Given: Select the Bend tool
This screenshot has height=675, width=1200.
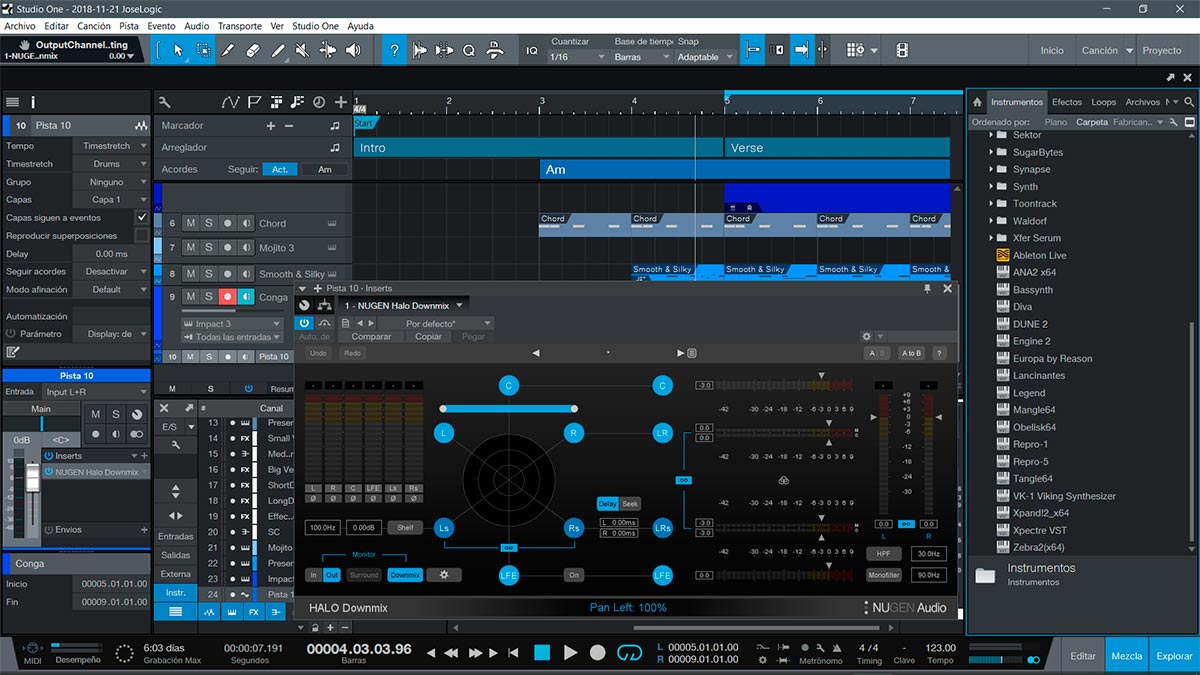Looking at the screenshot, I should [x=328, y=50].
